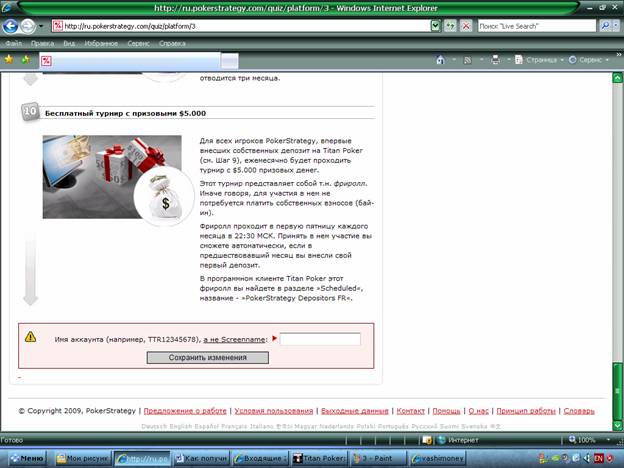
Task: Click the gift boxes tournament image
Action: coord(112,177)
